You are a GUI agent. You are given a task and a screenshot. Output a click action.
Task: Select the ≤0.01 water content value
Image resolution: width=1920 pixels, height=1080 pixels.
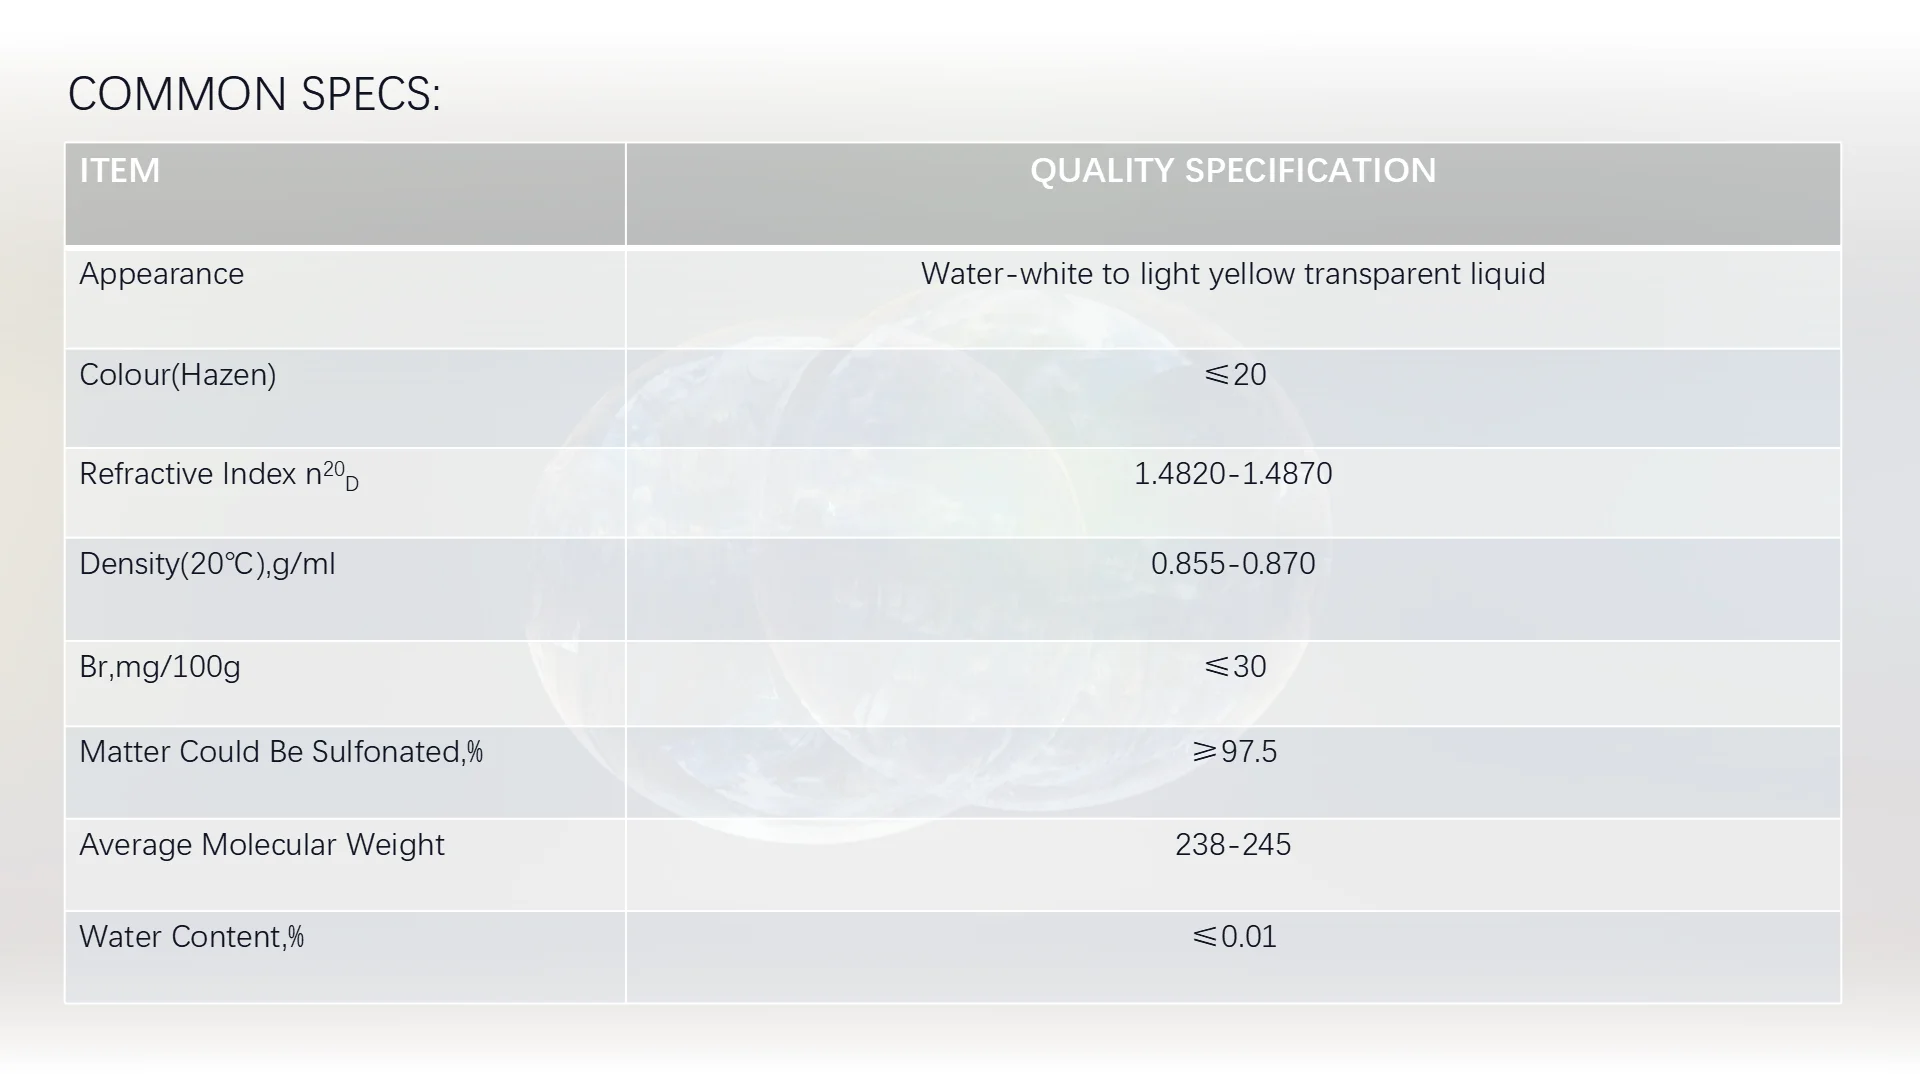pyautogui.click(x=1234, y=937)
